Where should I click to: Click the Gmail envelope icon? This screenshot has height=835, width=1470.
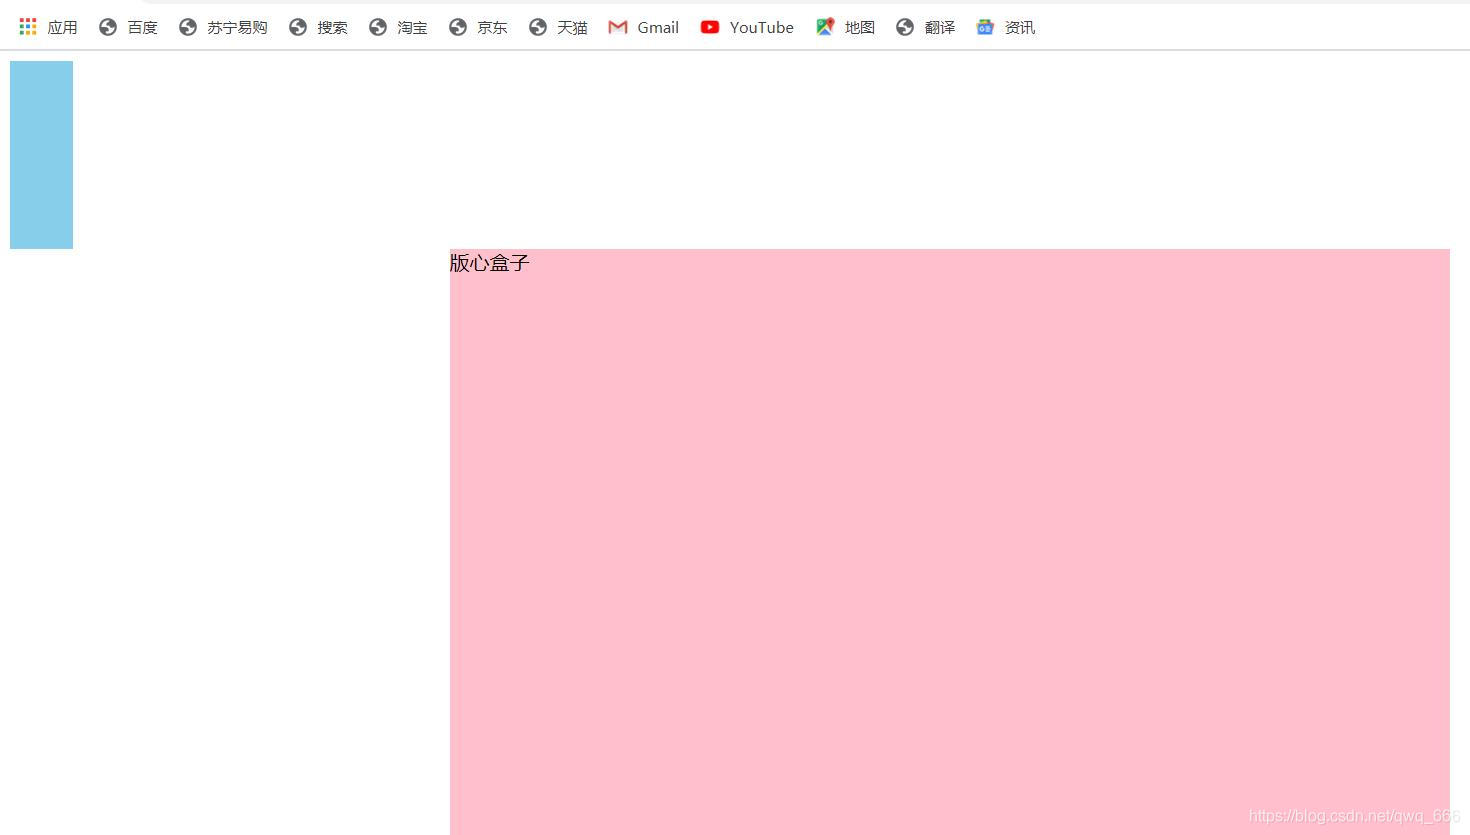[x=617, y=27]
